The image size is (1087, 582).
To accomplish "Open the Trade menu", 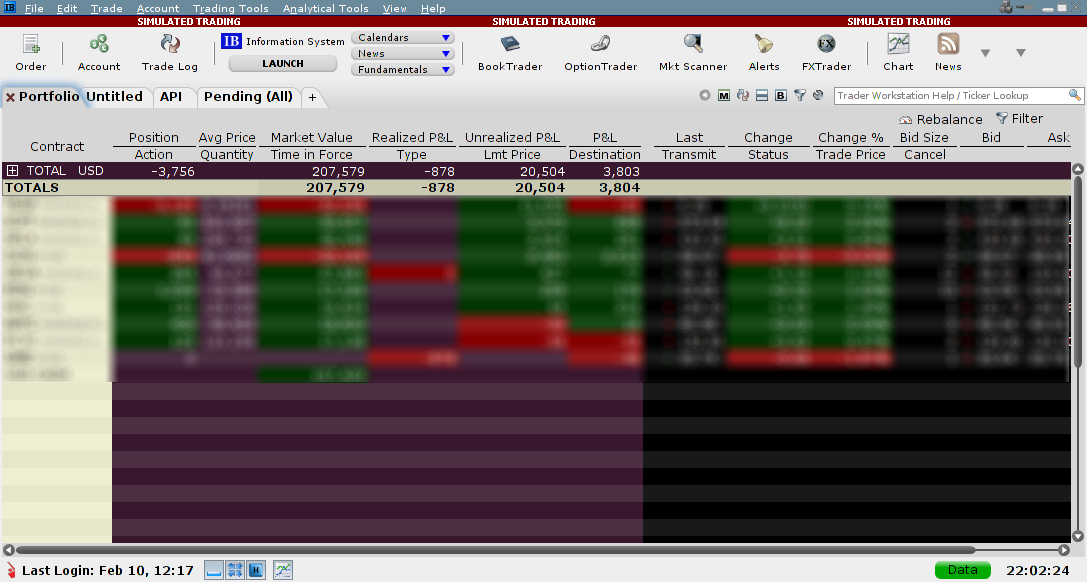I will [106, 8].
